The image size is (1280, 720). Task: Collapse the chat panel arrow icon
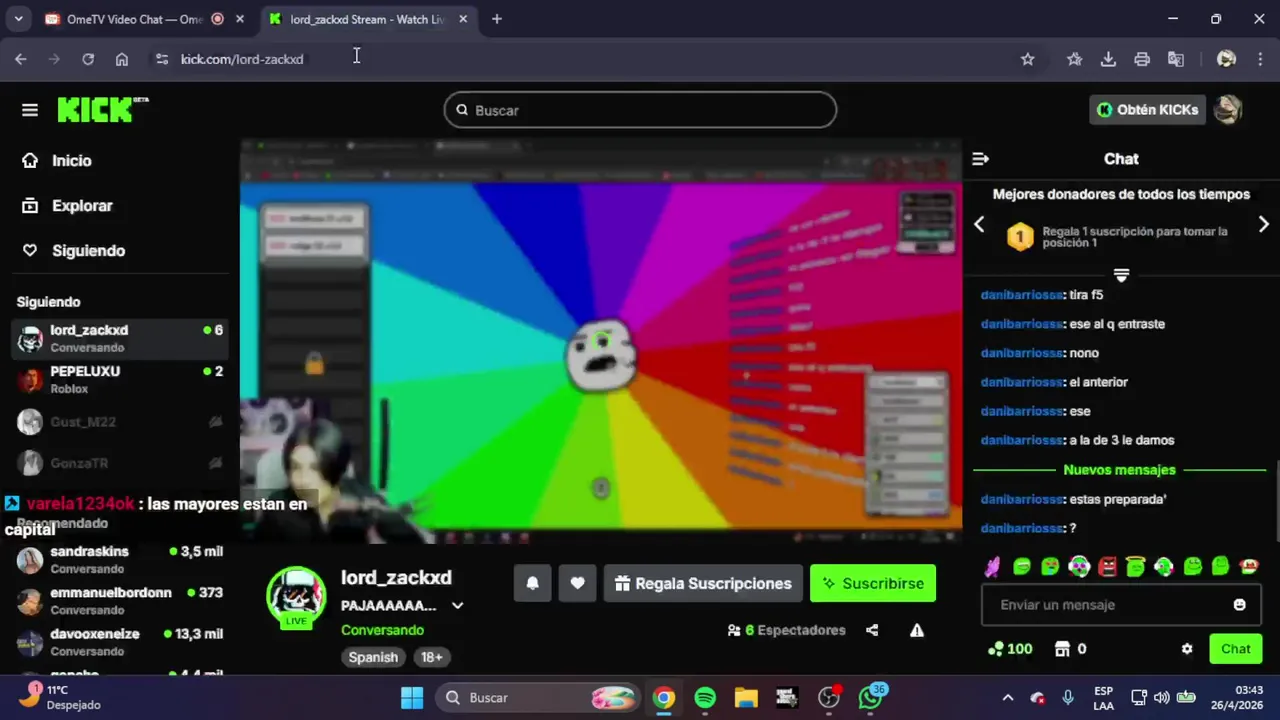[x=980, y=159]
